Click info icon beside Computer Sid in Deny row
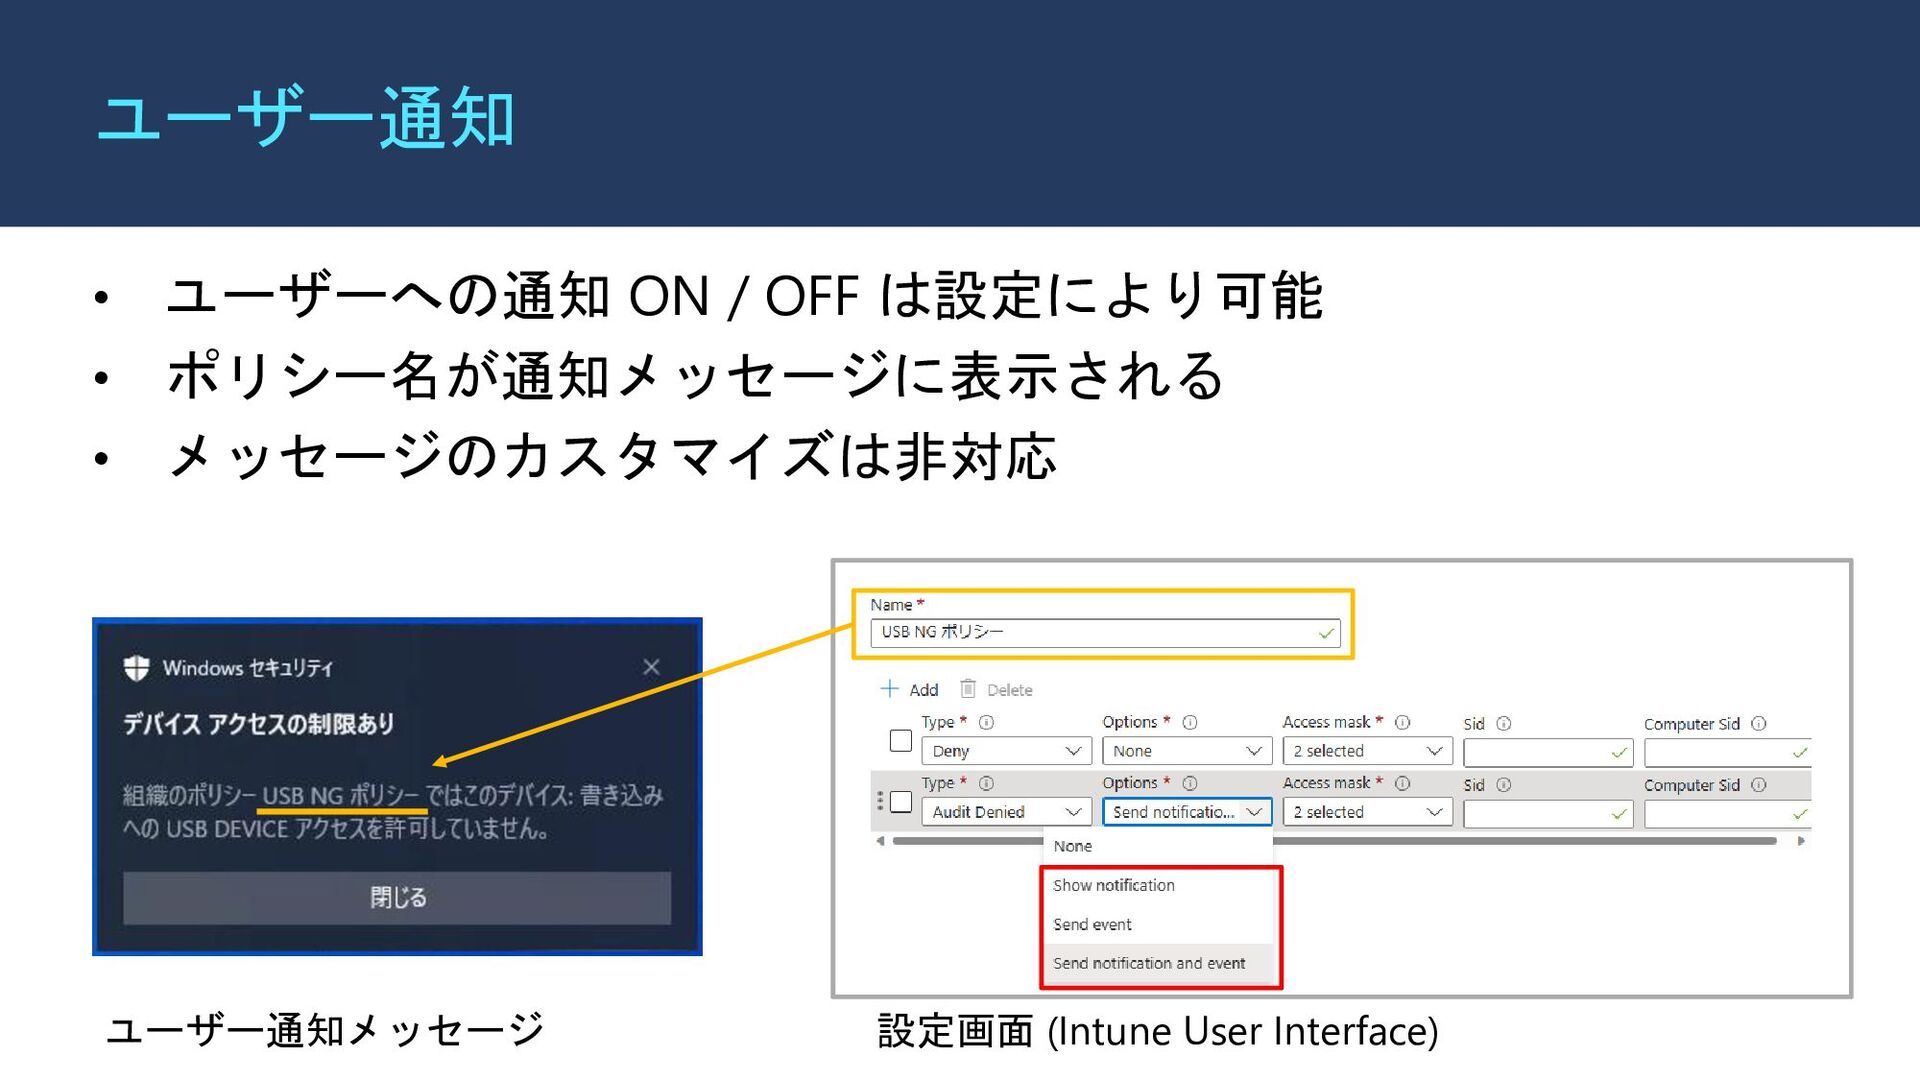 [x=1759, y=724]
